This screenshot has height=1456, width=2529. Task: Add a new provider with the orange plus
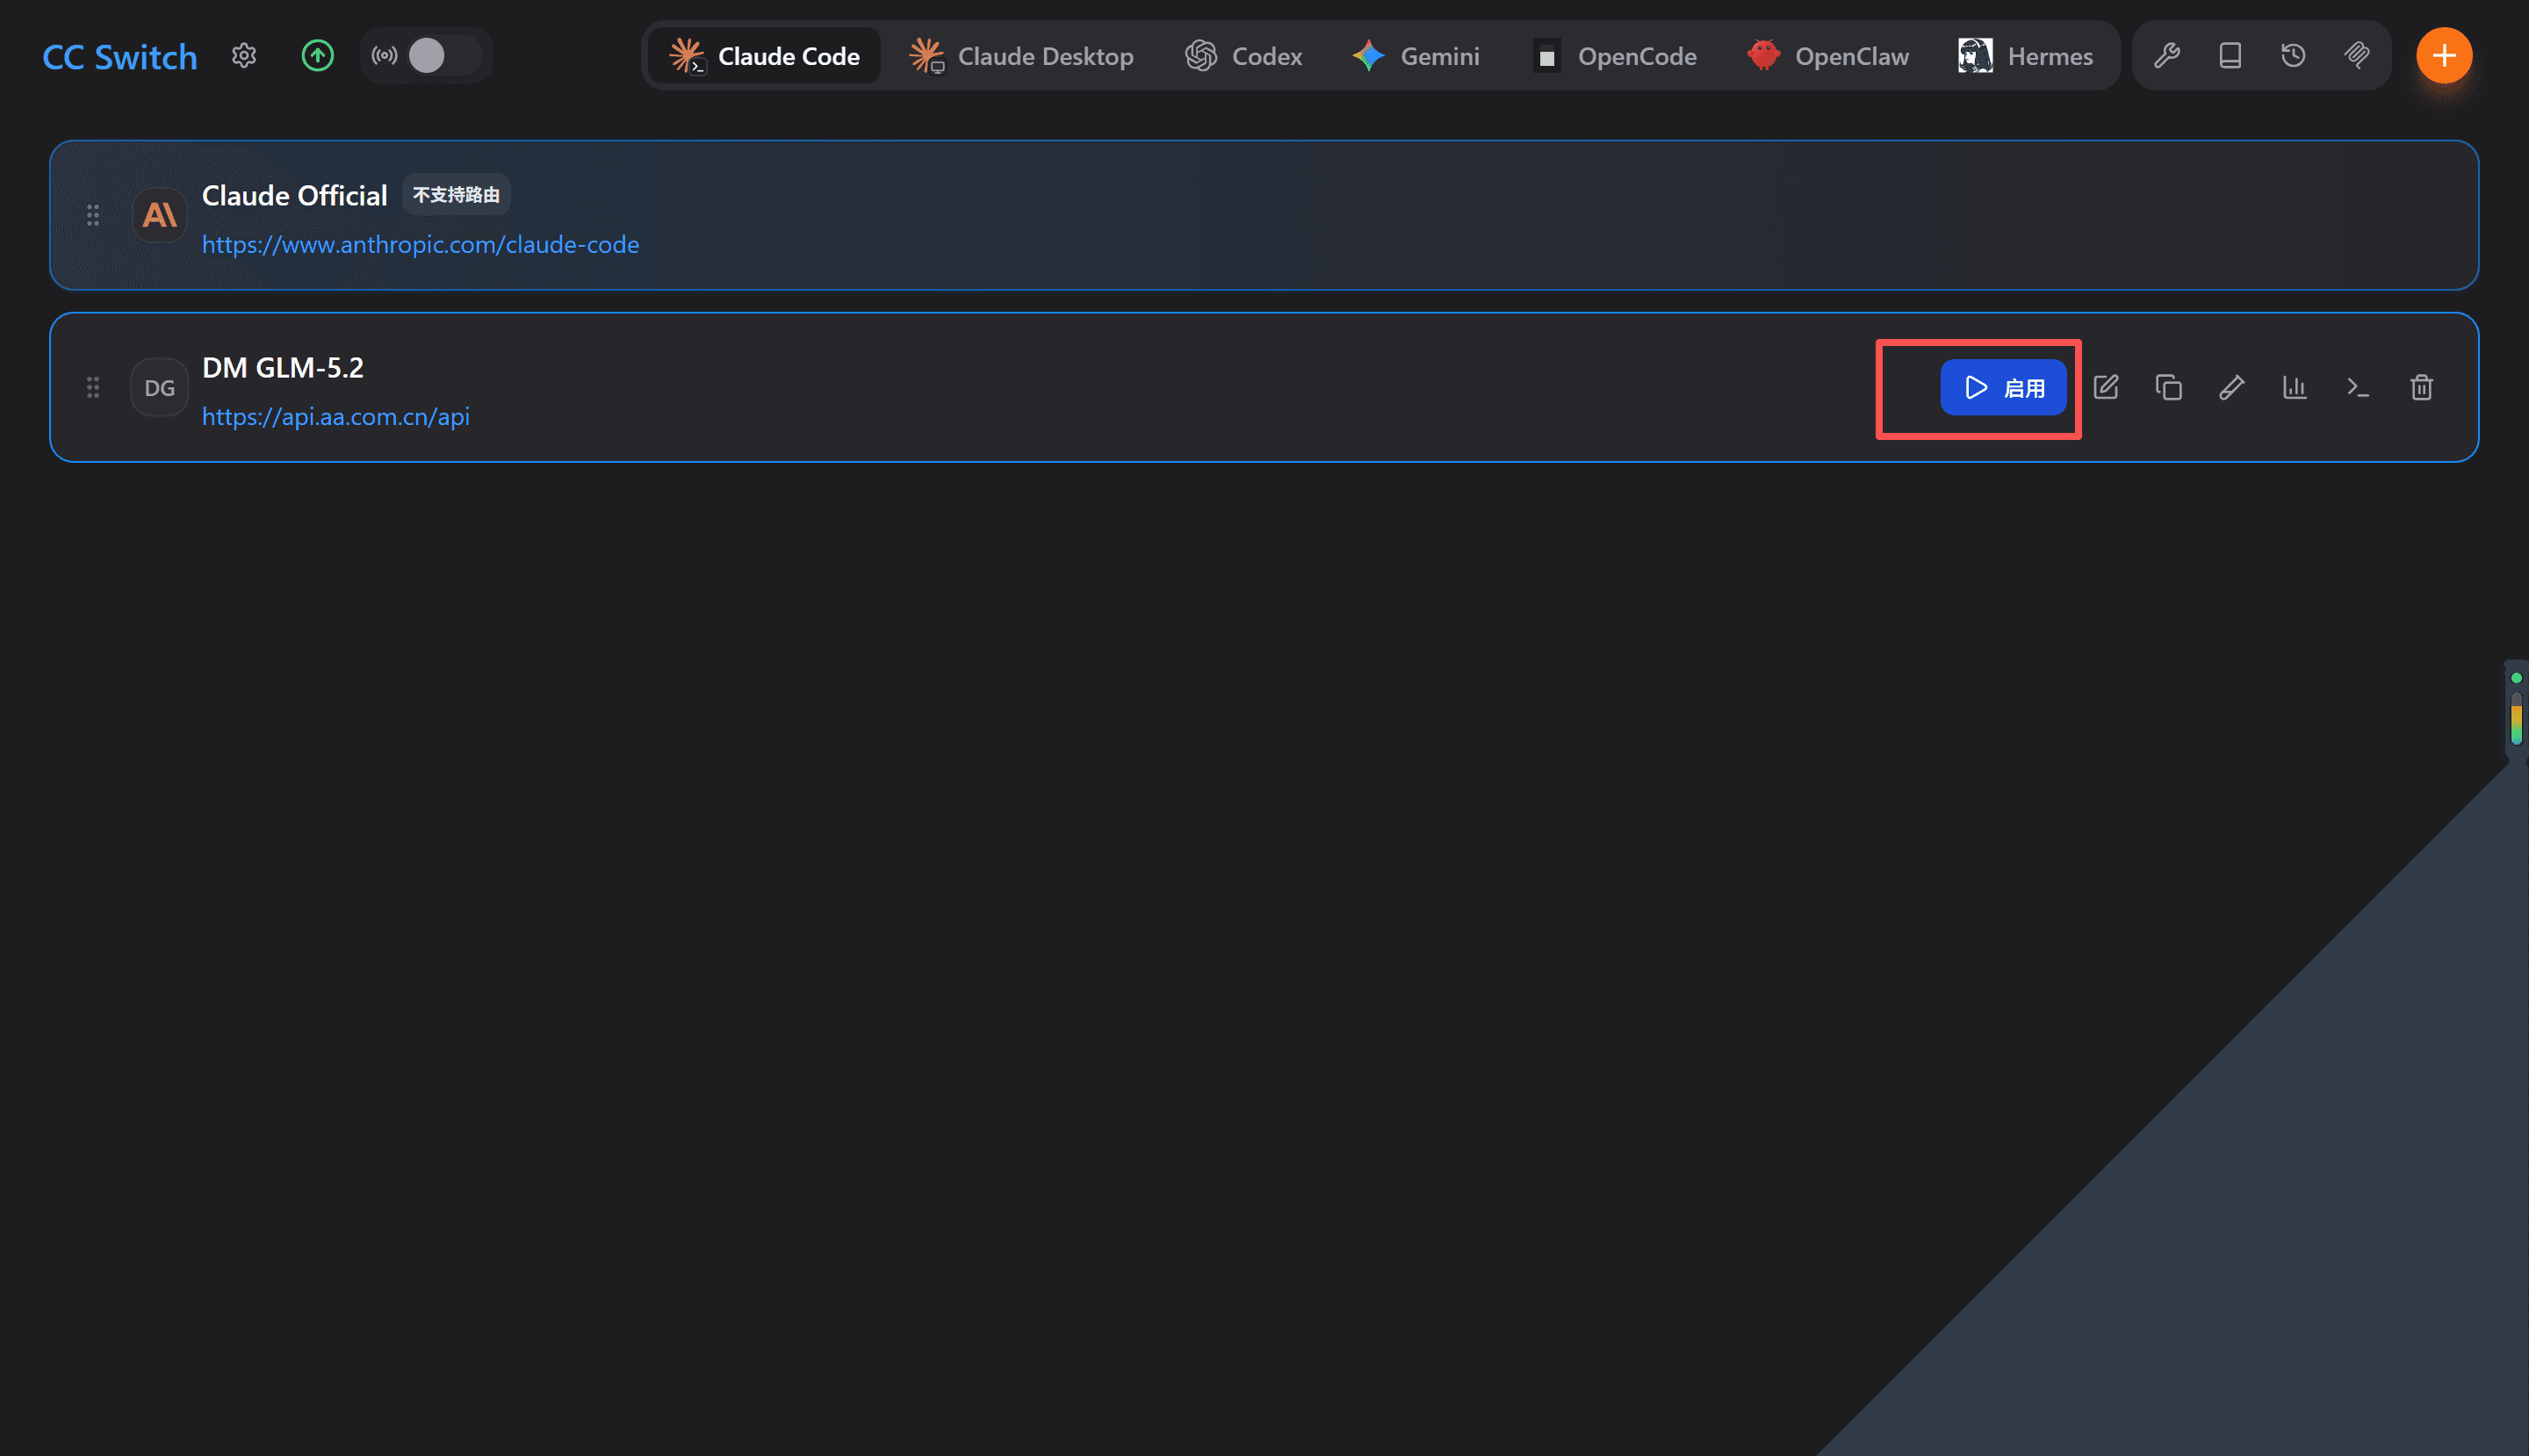[2444, 56]
